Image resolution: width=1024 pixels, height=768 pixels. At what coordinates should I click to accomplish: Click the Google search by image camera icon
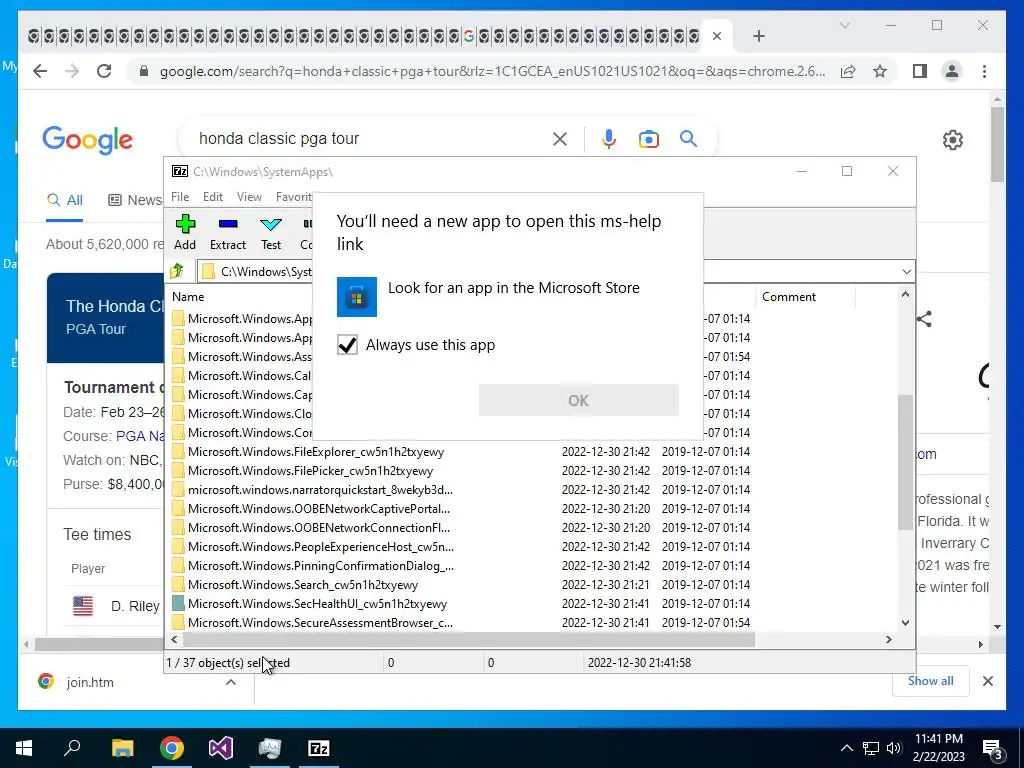648,138
